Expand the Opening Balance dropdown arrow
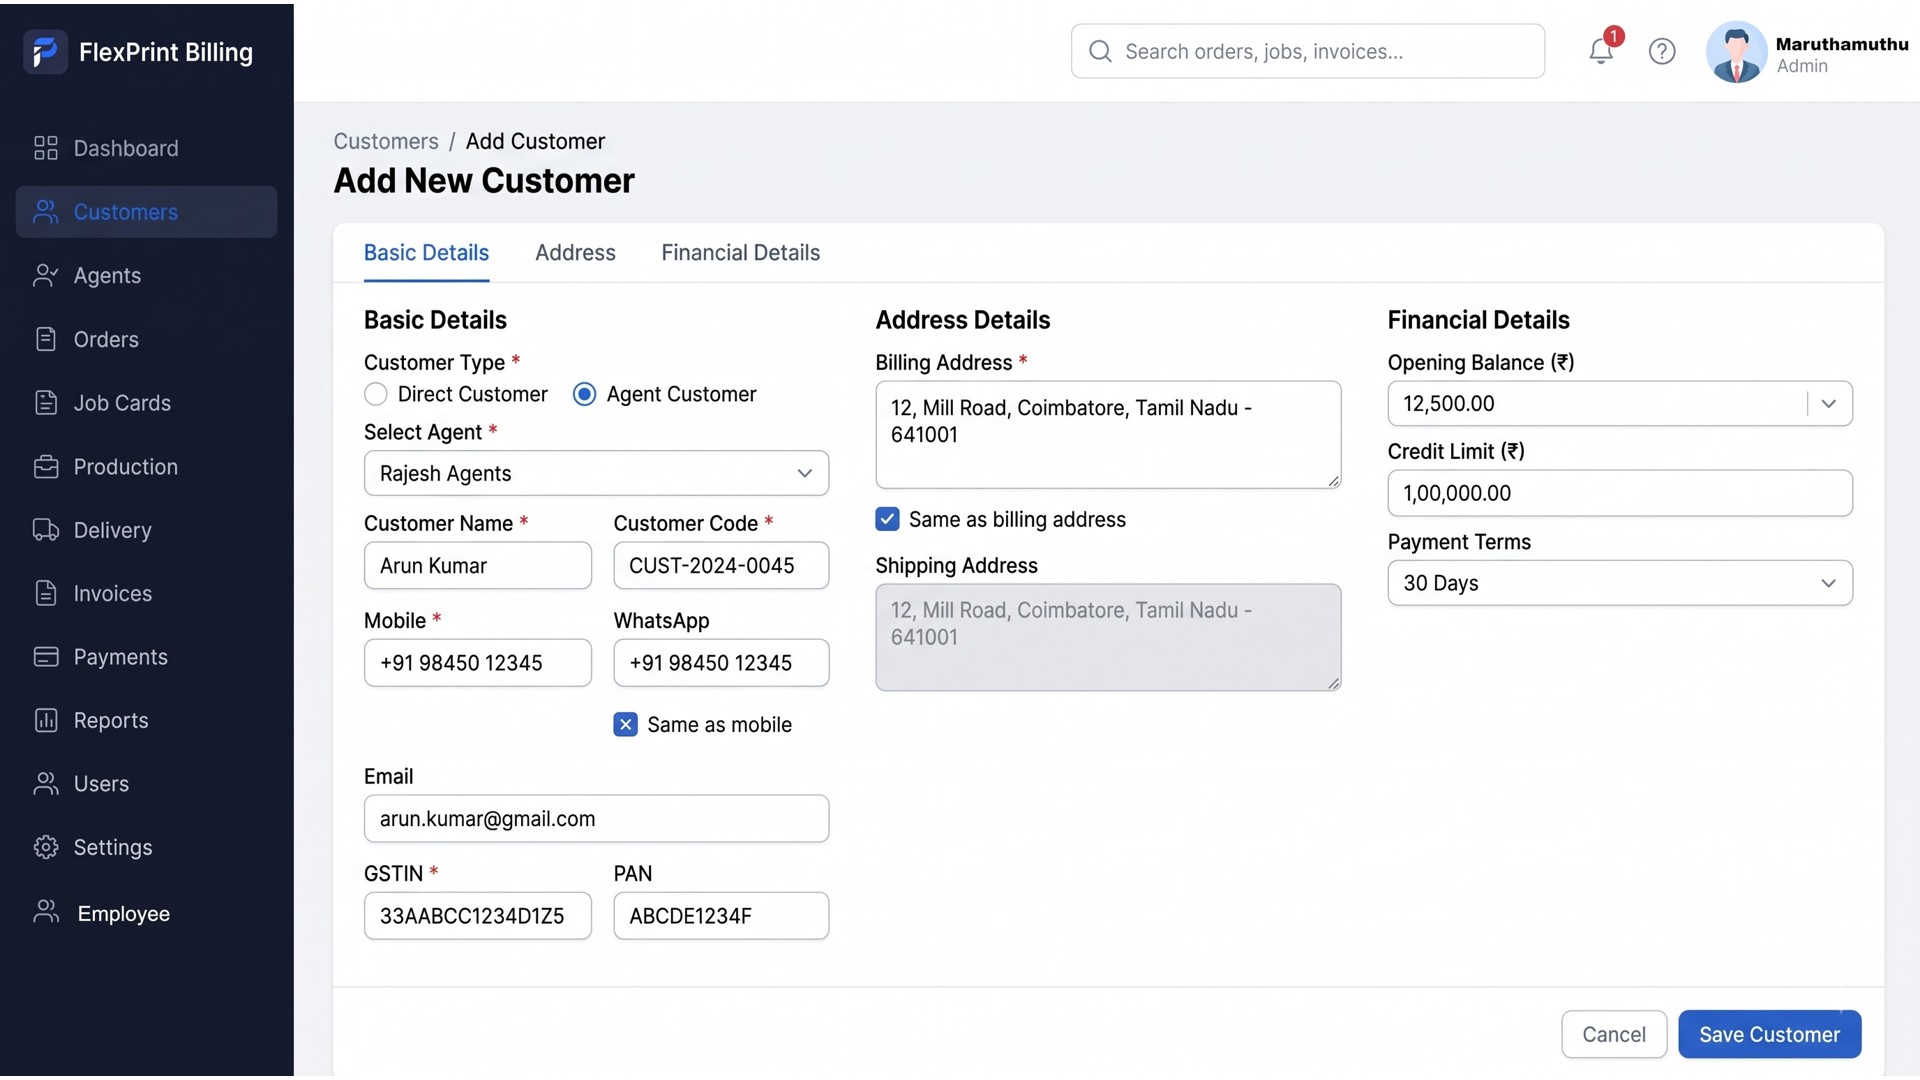Image resolution: width=1920 pixels, height=1080 pixels. pos(1829,404)
